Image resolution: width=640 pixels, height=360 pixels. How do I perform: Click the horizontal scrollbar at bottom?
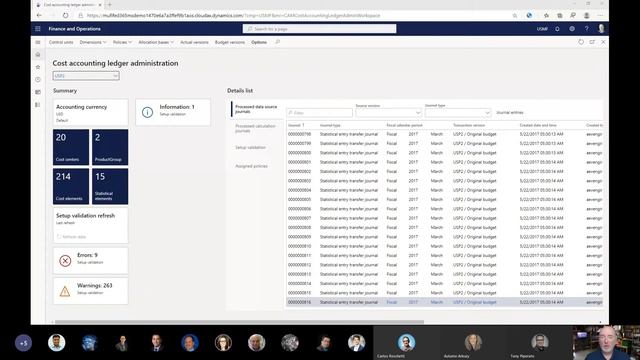(x=239, y=322)
